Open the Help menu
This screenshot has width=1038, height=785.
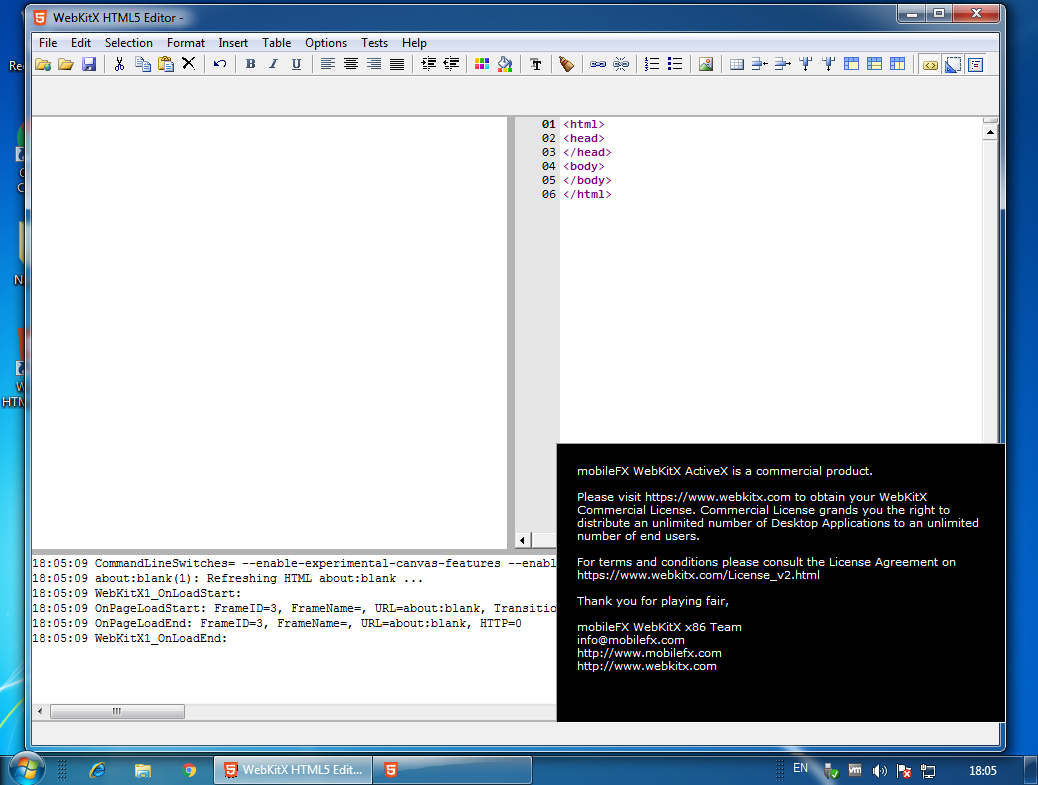tap(414, 42)
